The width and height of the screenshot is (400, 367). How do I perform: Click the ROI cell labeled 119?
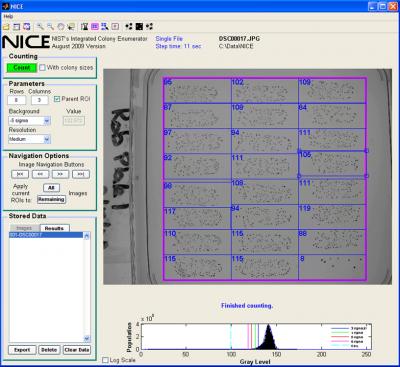[x=332, y=217]
